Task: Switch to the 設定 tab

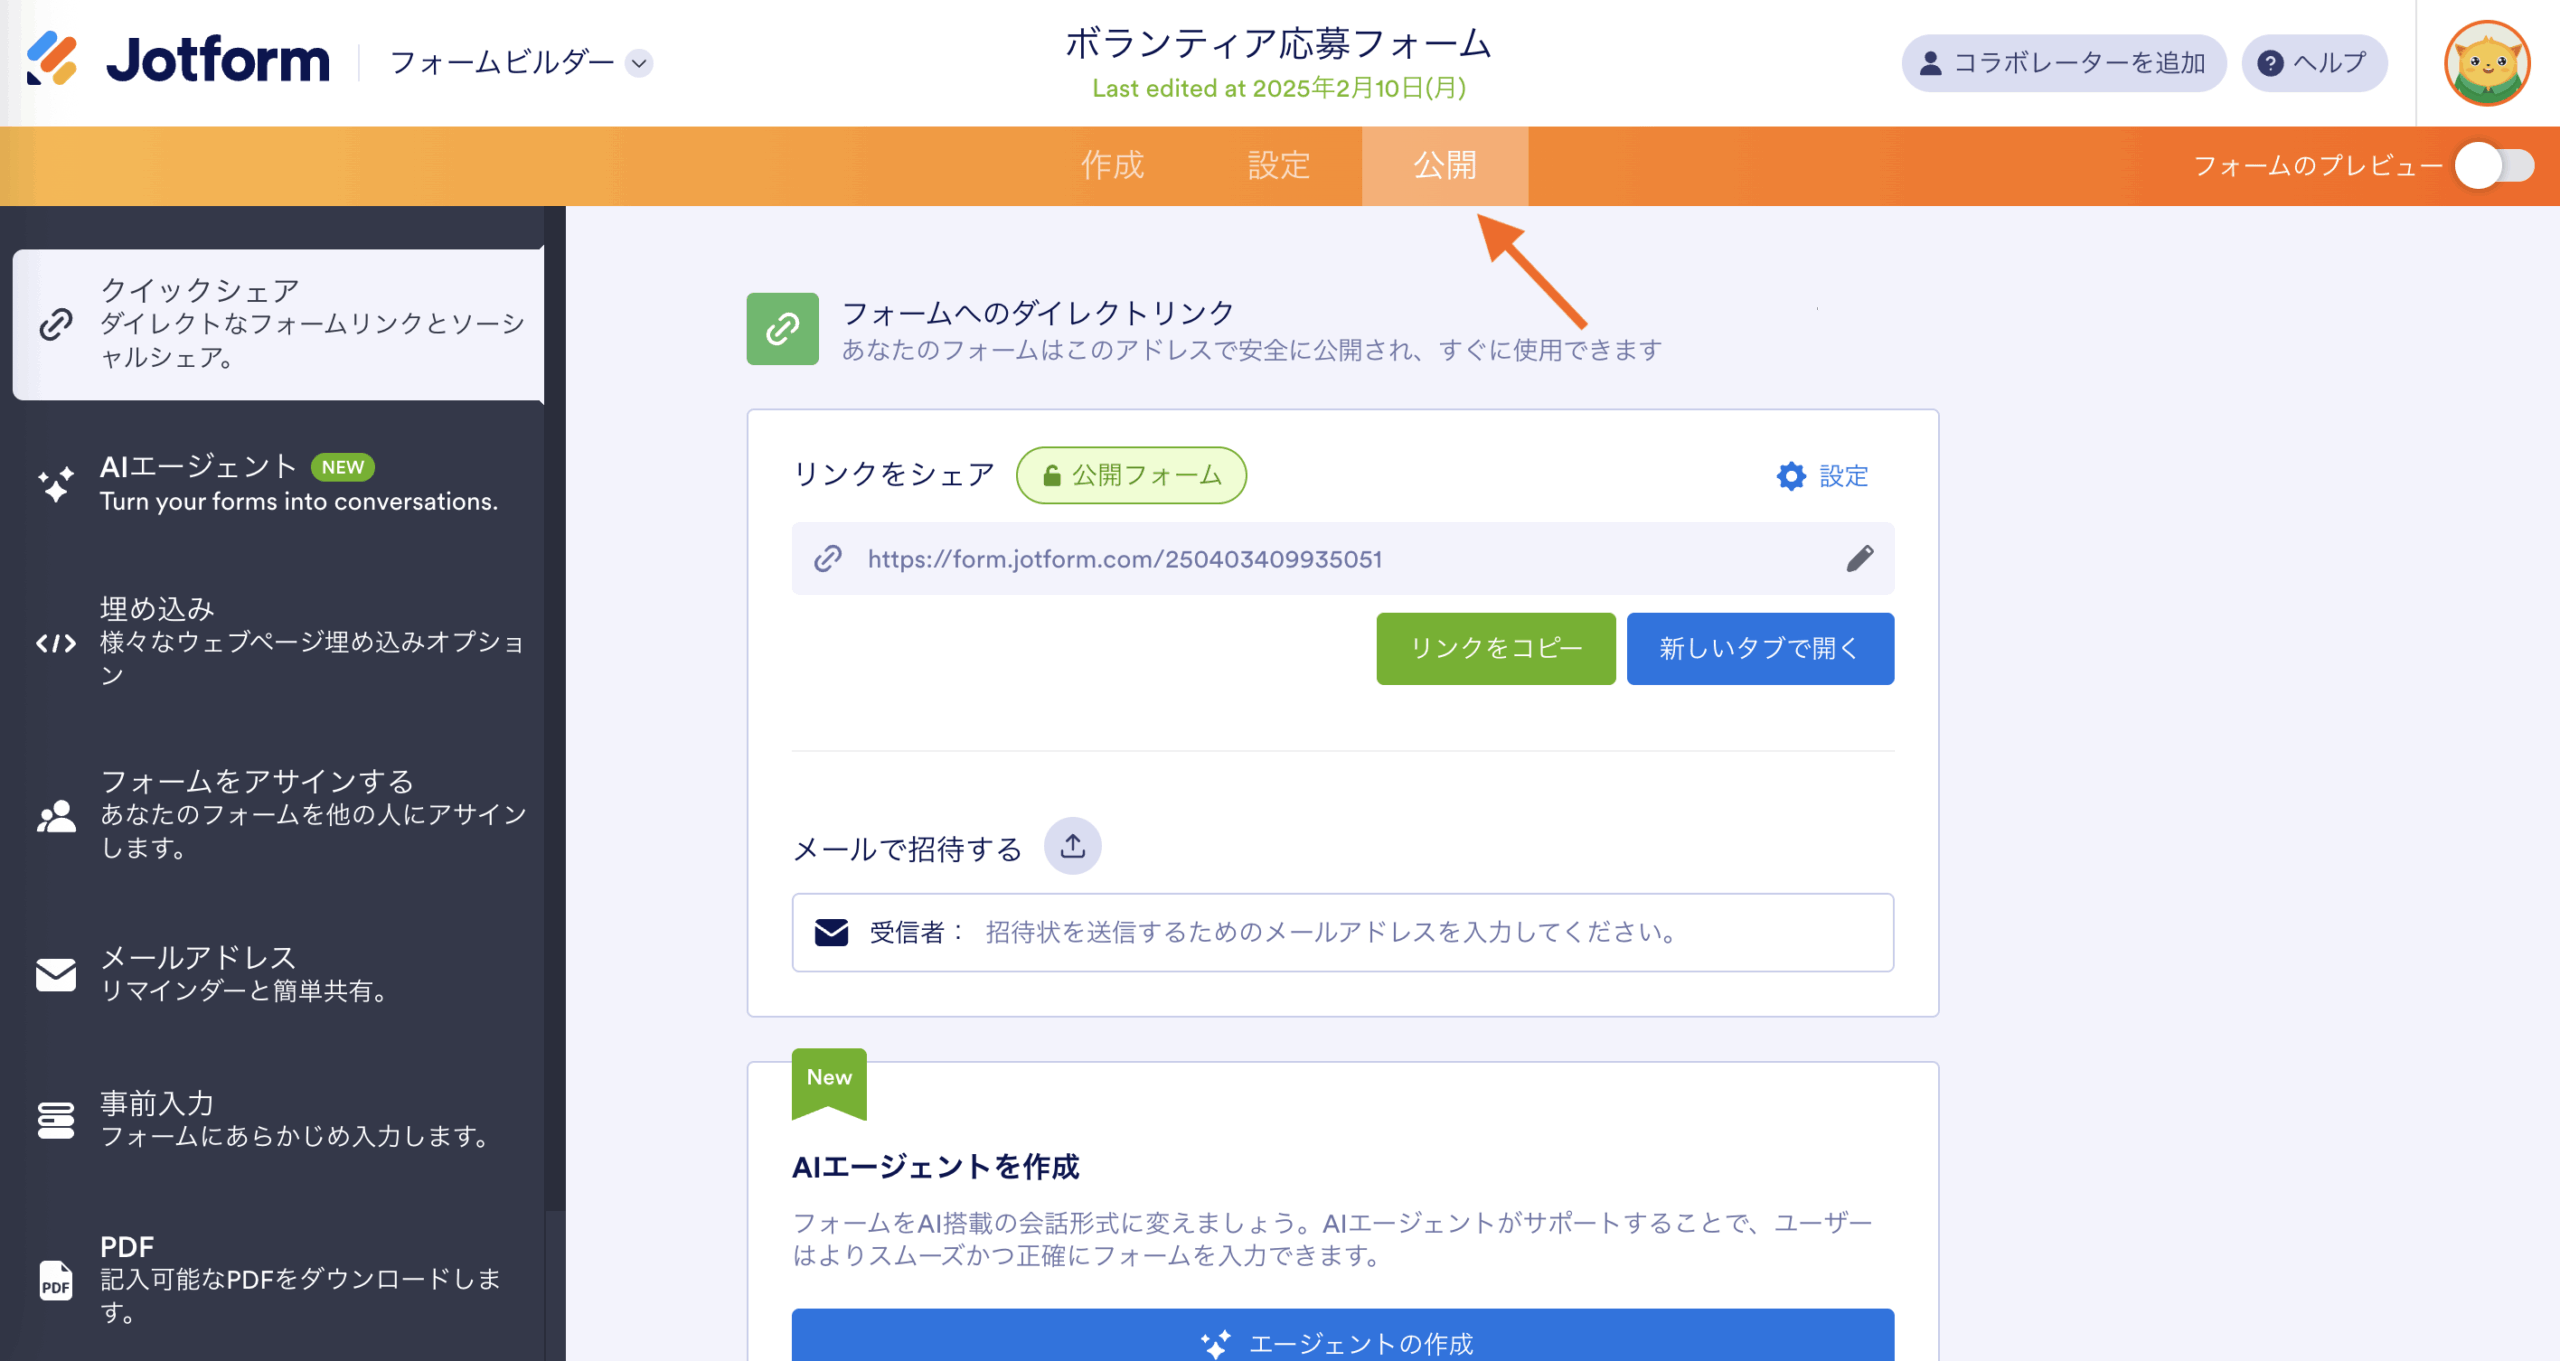Action: click(1278, 166)
